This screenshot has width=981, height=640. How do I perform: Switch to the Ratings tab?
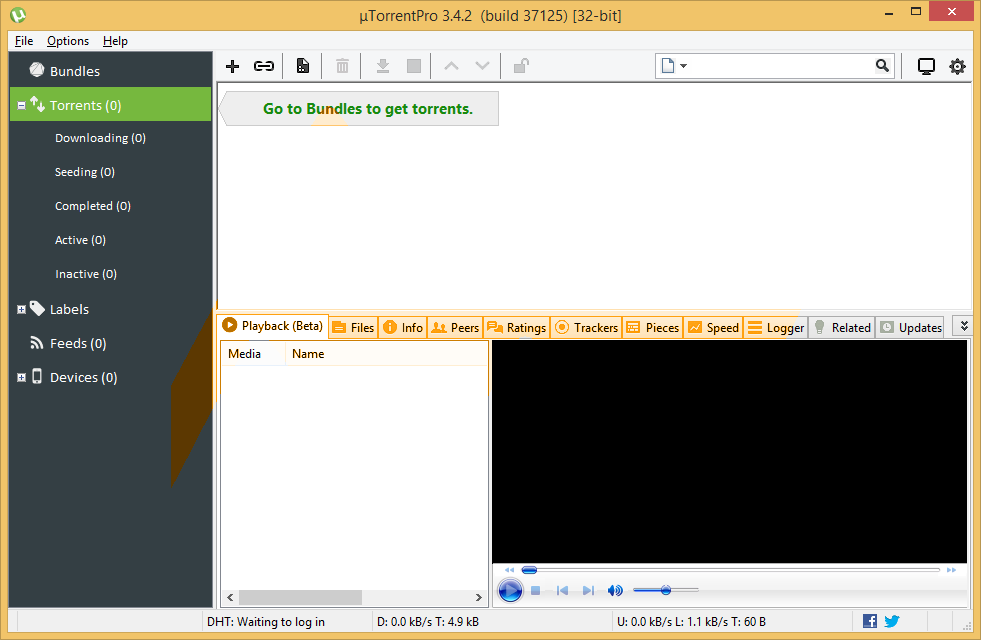click(x=517, y=327)
